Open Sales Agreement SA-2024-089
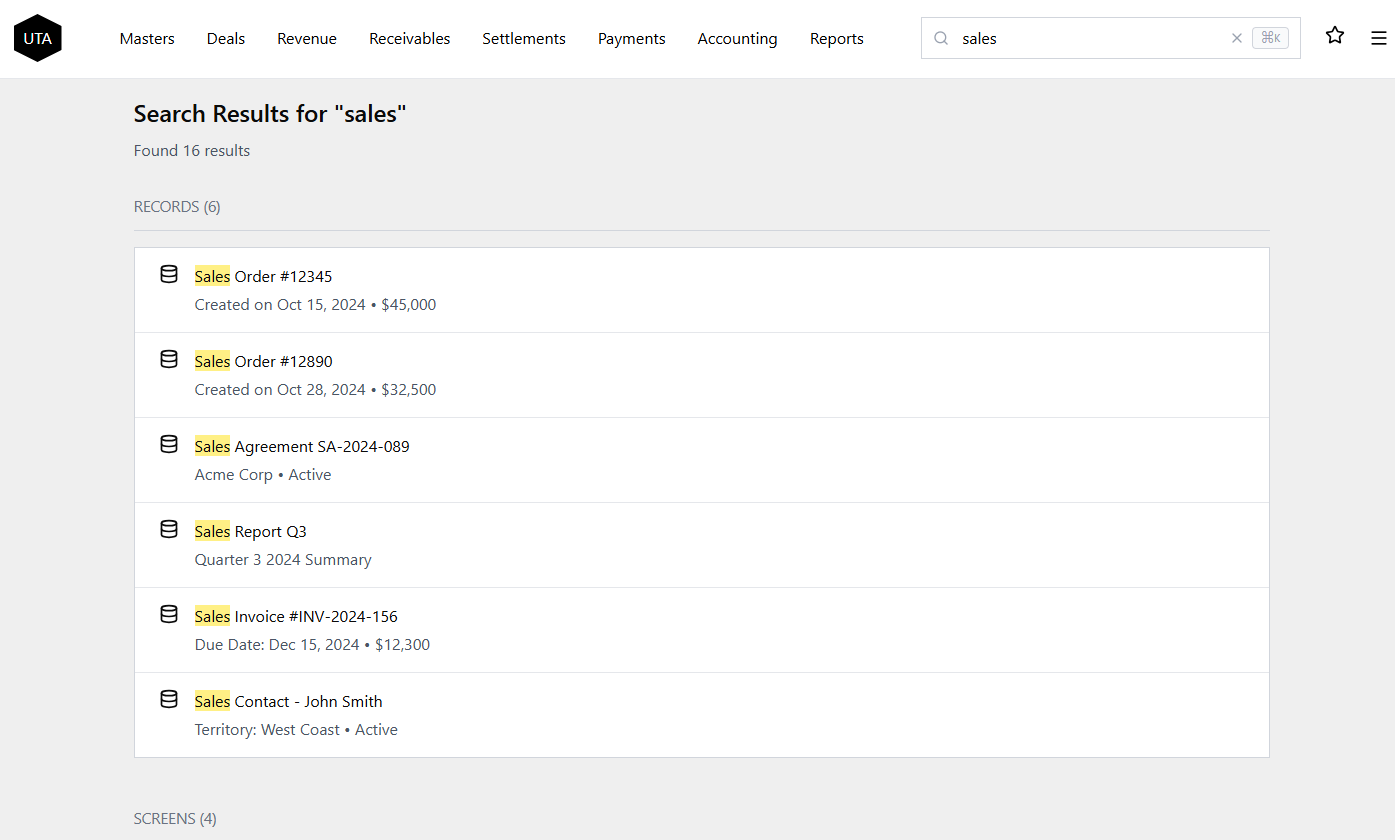Image resolution: width=1395 pixels, height=840 pixels. click(302, 446)
